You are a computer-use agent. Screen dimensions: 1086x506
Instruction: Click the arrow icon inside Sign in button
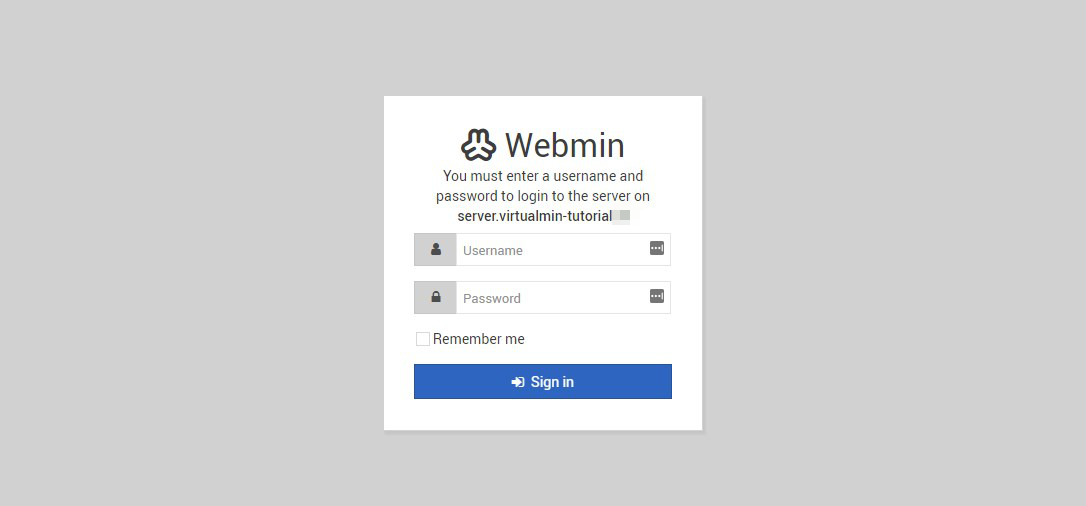[518, 382]
